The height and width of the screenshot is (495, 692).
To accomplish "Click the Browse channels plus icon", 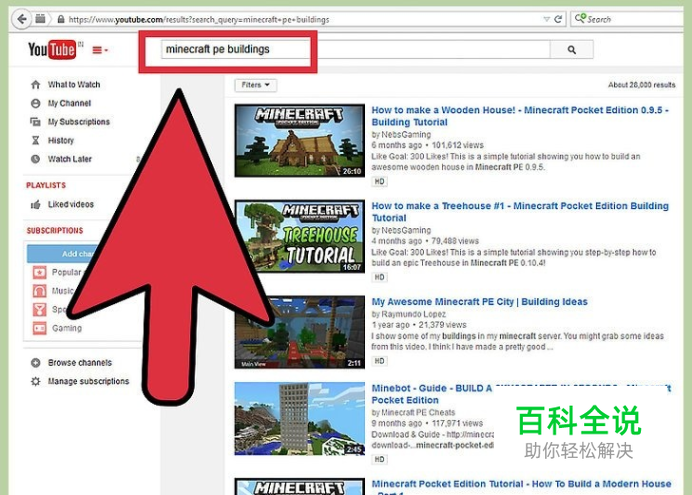I will coord(35,363).
